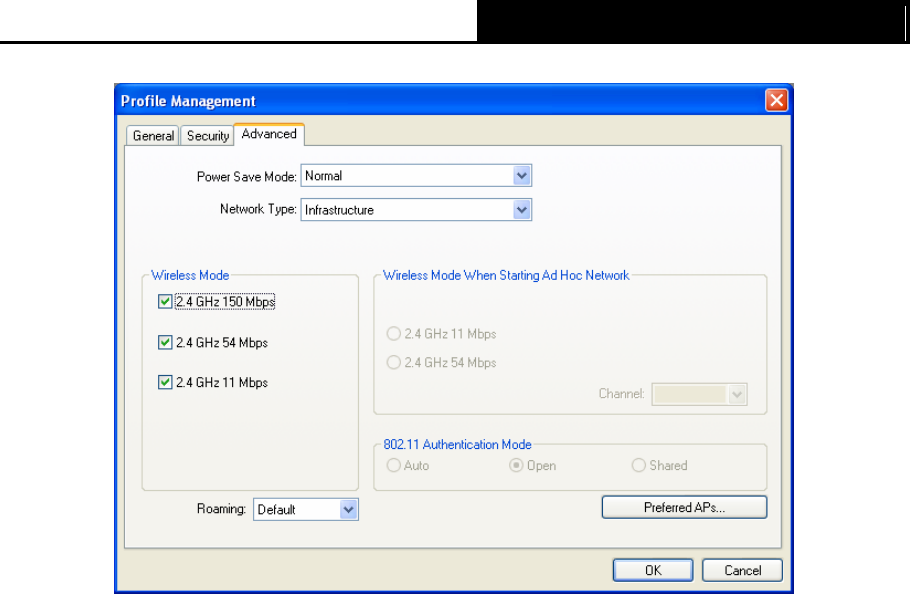Click the Power Save Mode label
This screenshot has height=594, width=910.
tap(247, 176)
